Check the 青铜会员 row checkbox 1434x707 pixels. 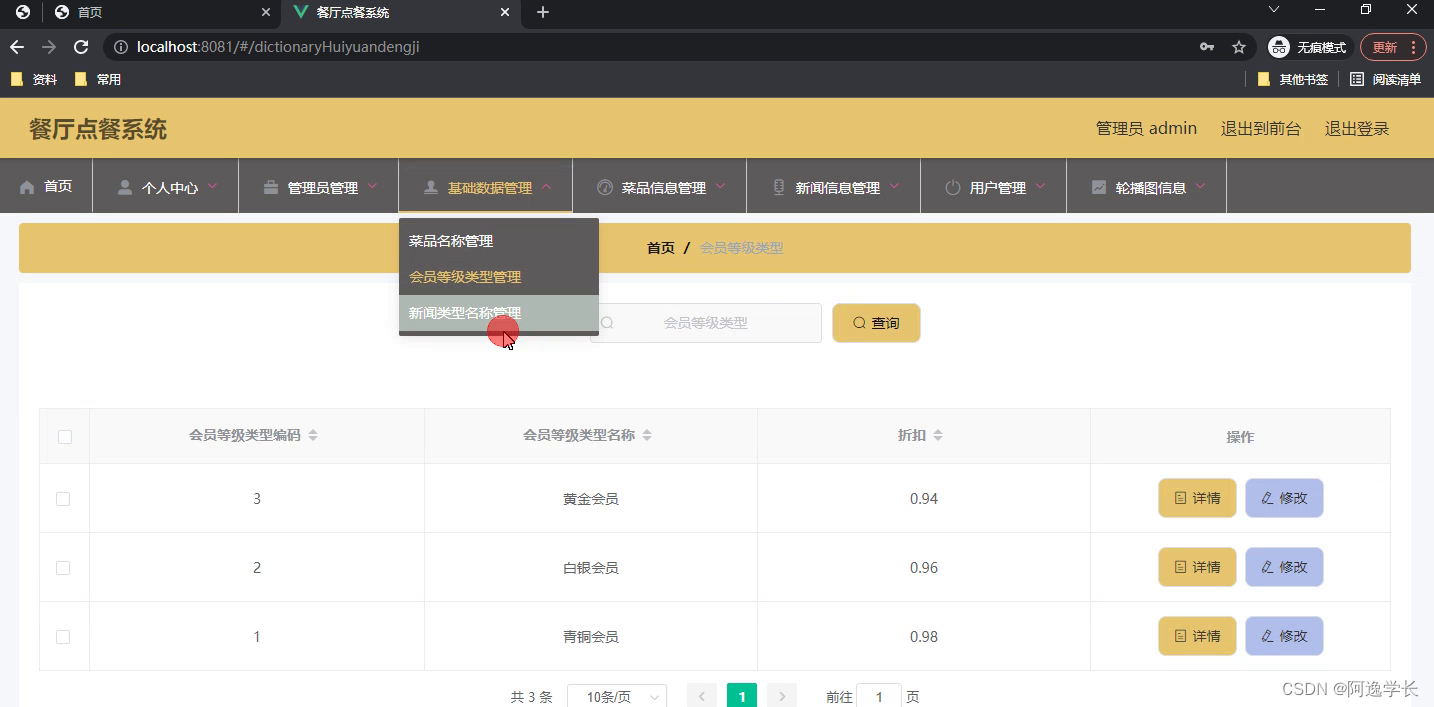(x=63, y=636)
